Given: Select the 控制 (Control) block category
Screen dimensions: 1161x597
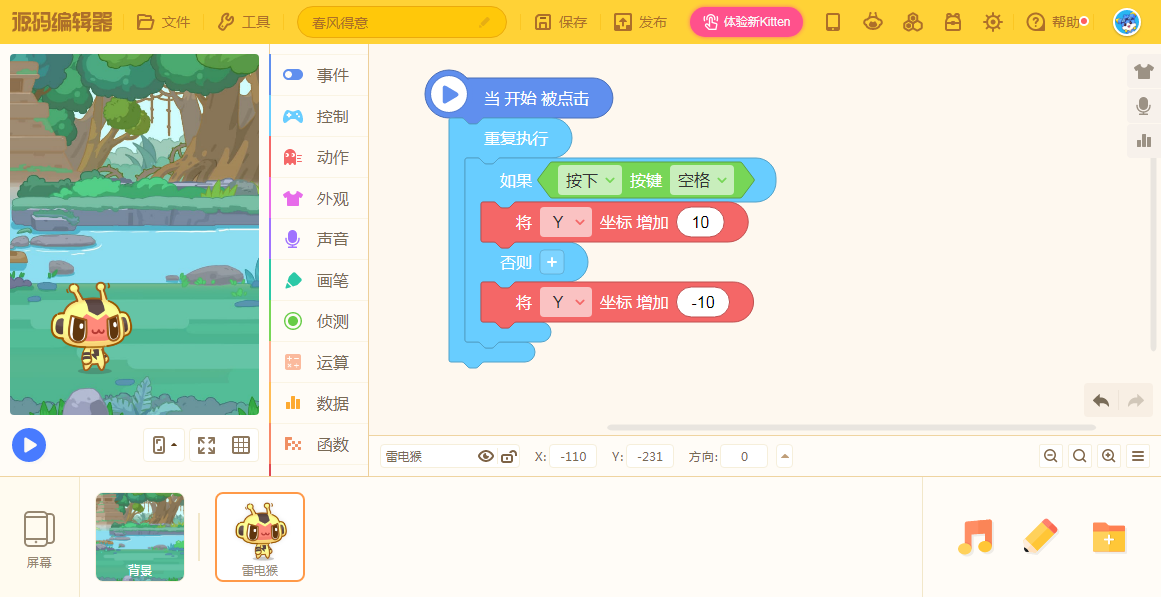Looking at the screenshot, I should [x=319, y=116].
